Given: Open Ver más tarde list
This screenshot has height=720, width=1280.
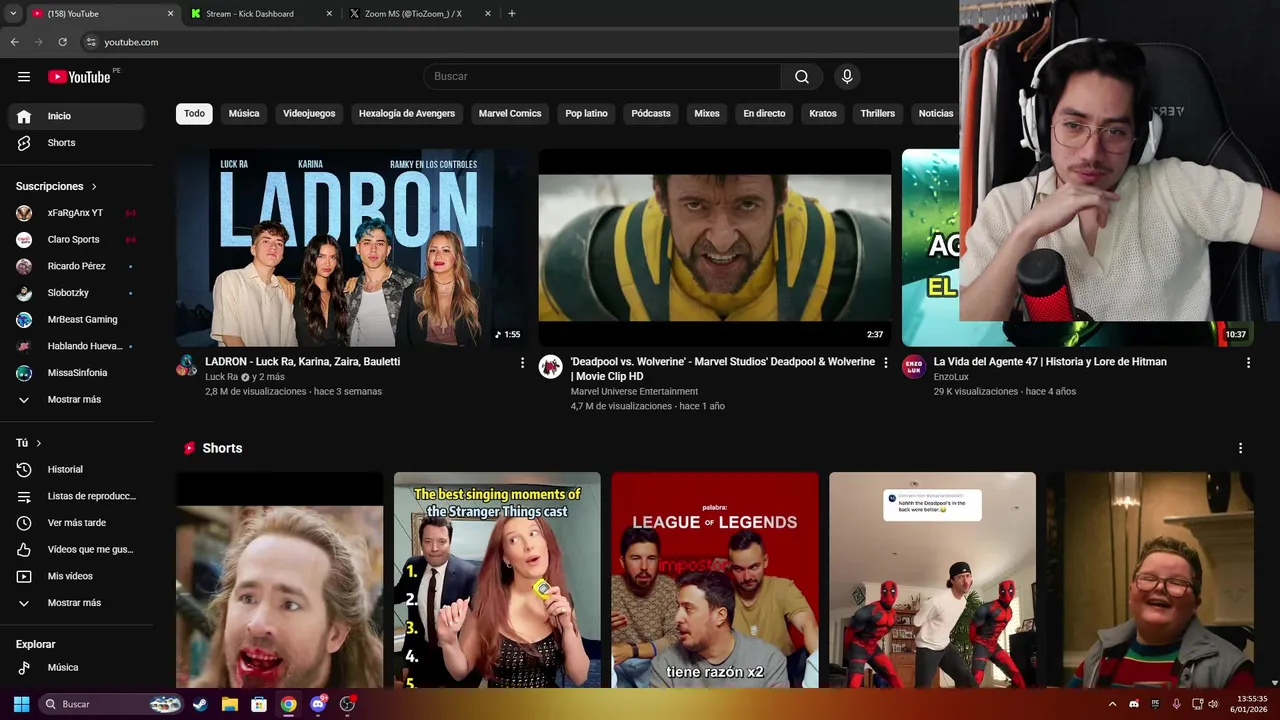Looking at the screenshot, I should 77,523.
